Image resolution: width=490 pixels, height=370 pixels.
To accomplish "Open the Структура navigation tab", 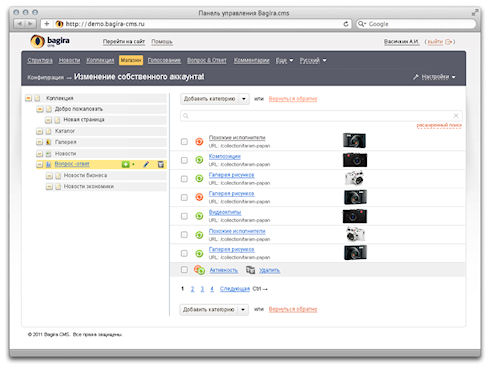I will pos(40,60).
